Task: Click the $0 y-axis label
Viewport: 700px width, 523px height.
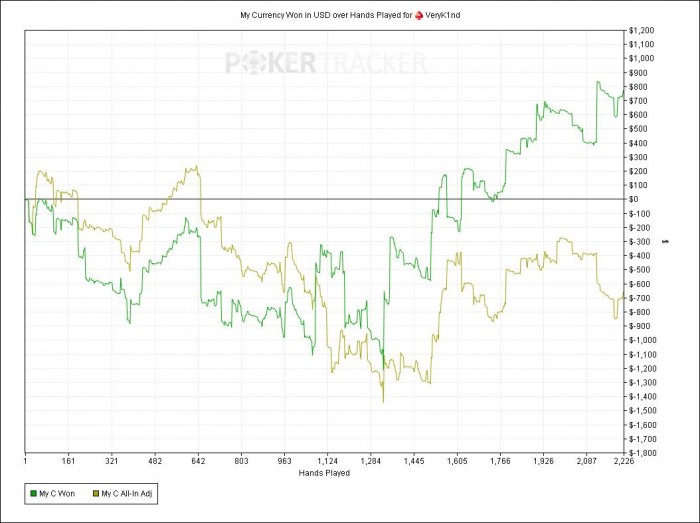Action: (x=634, y=199)
